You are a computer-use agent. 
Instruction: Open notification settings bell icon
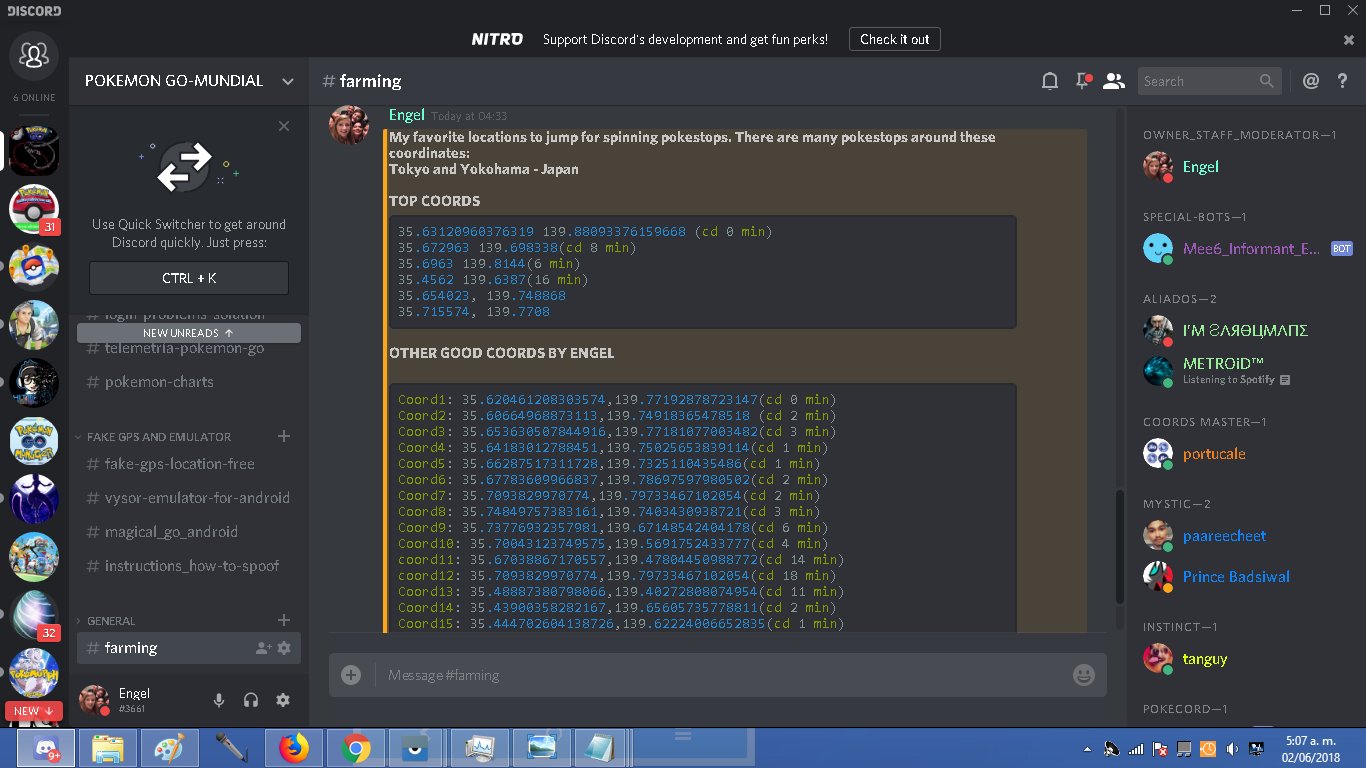tap(1049, 81)
